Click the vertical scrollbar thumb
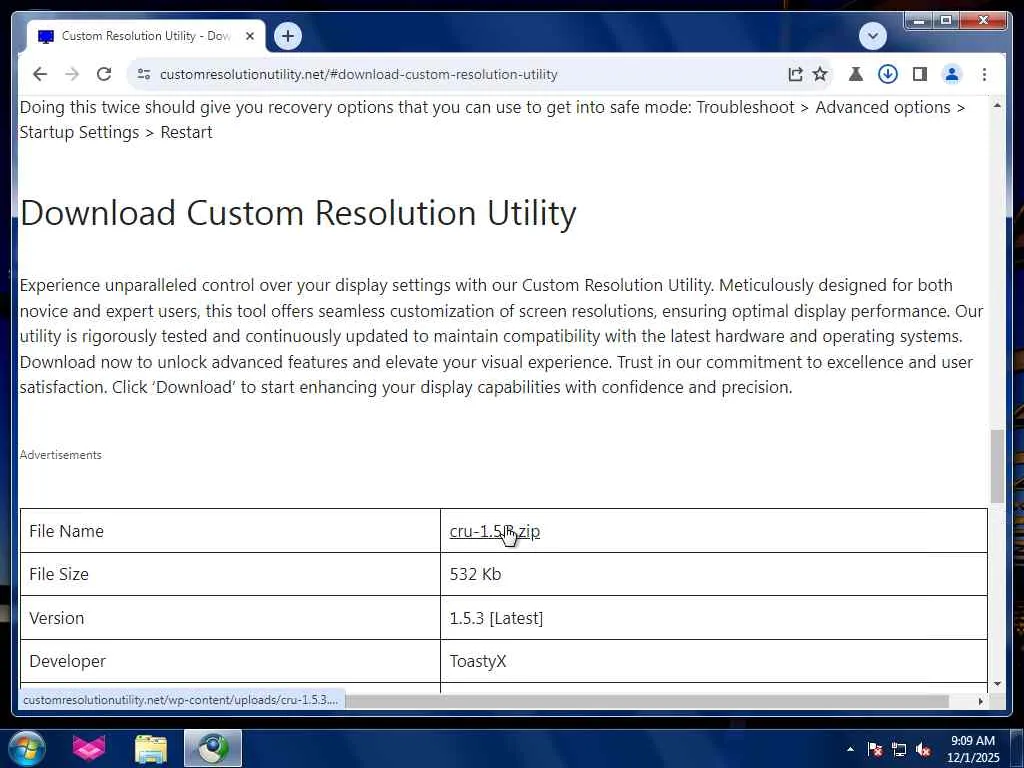The height and width of the screenshot is (768, 1024). pyautogui.click(x=997, y=466)
